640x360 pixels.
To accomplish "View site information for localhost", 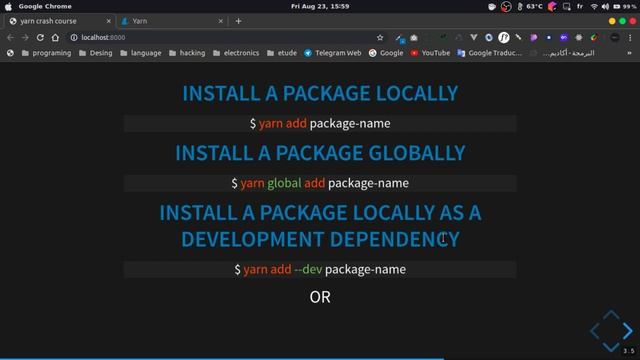I will pyautogui.click(x=74, y=38).
